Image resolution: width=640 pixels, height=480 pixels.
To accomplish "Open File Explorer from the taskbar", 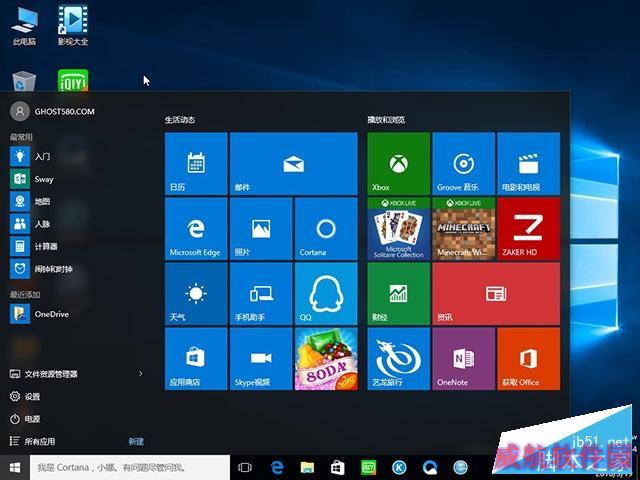I will coord(307,467).
